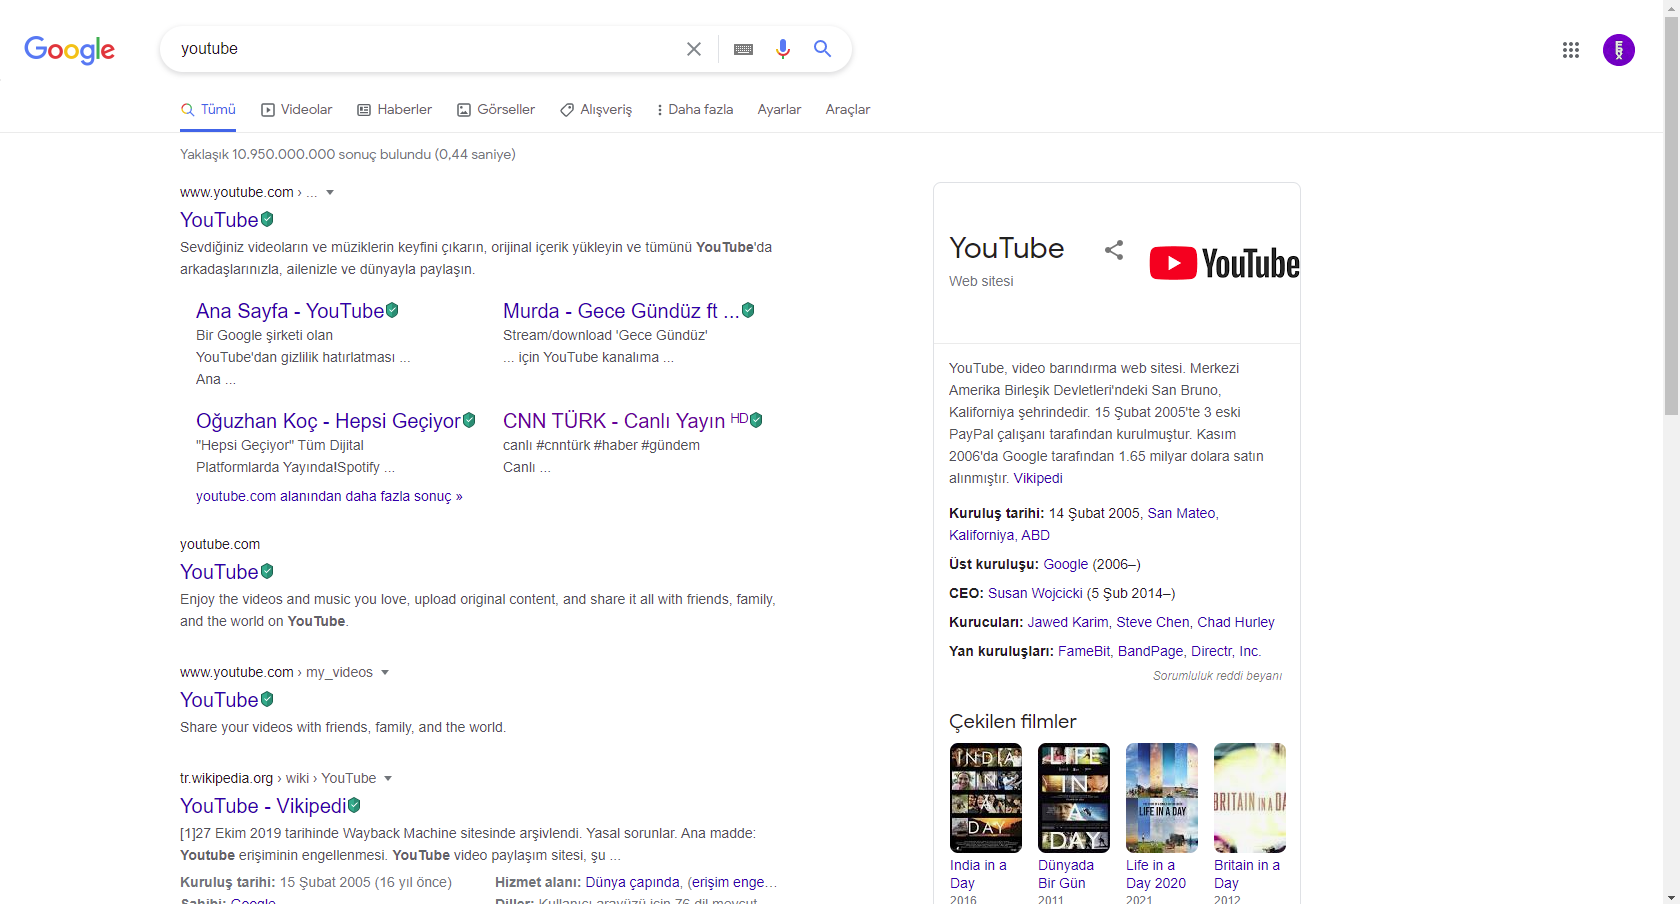1680x904 pixels.
Task: Open the Steve Chen founder link
Action: coord(1153,622)
